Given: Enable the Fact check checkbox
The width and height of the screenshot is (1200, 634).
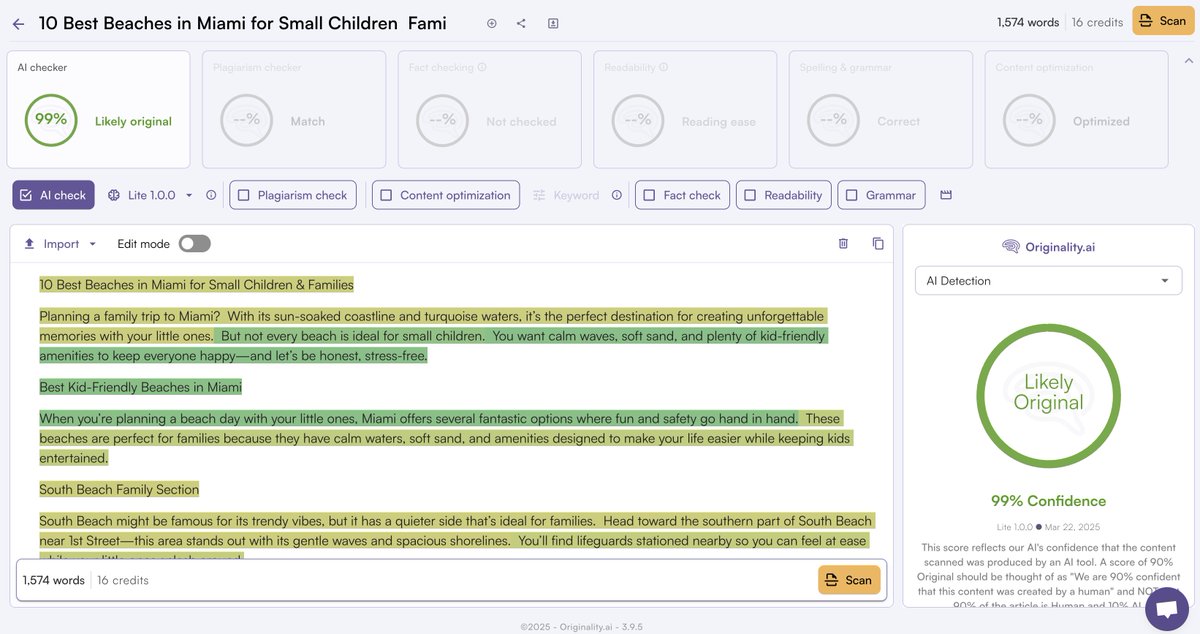Looking at the screenshot, I should (682, 195).
